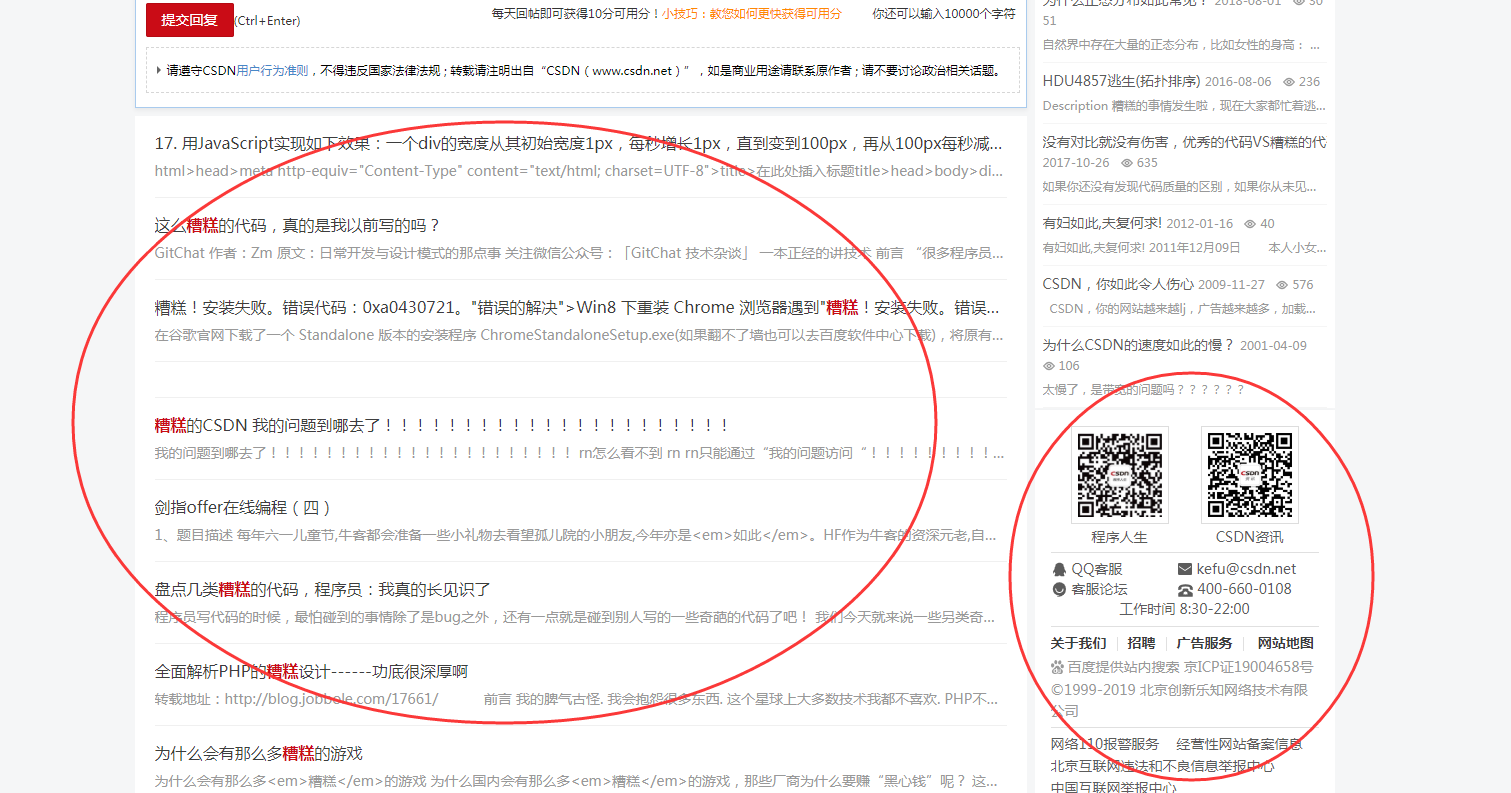The width and height of the screenshot is (1511, 793).
Task: Open sidebar article CSDN，你如此令人伤心
Action: coord(1118,284)
